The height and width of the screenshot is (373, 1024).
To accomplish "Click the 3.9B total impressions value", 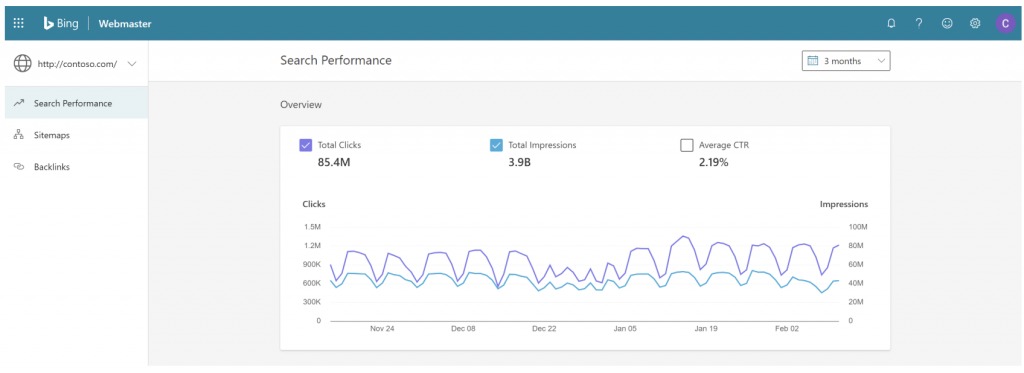I will coord(519,162).
